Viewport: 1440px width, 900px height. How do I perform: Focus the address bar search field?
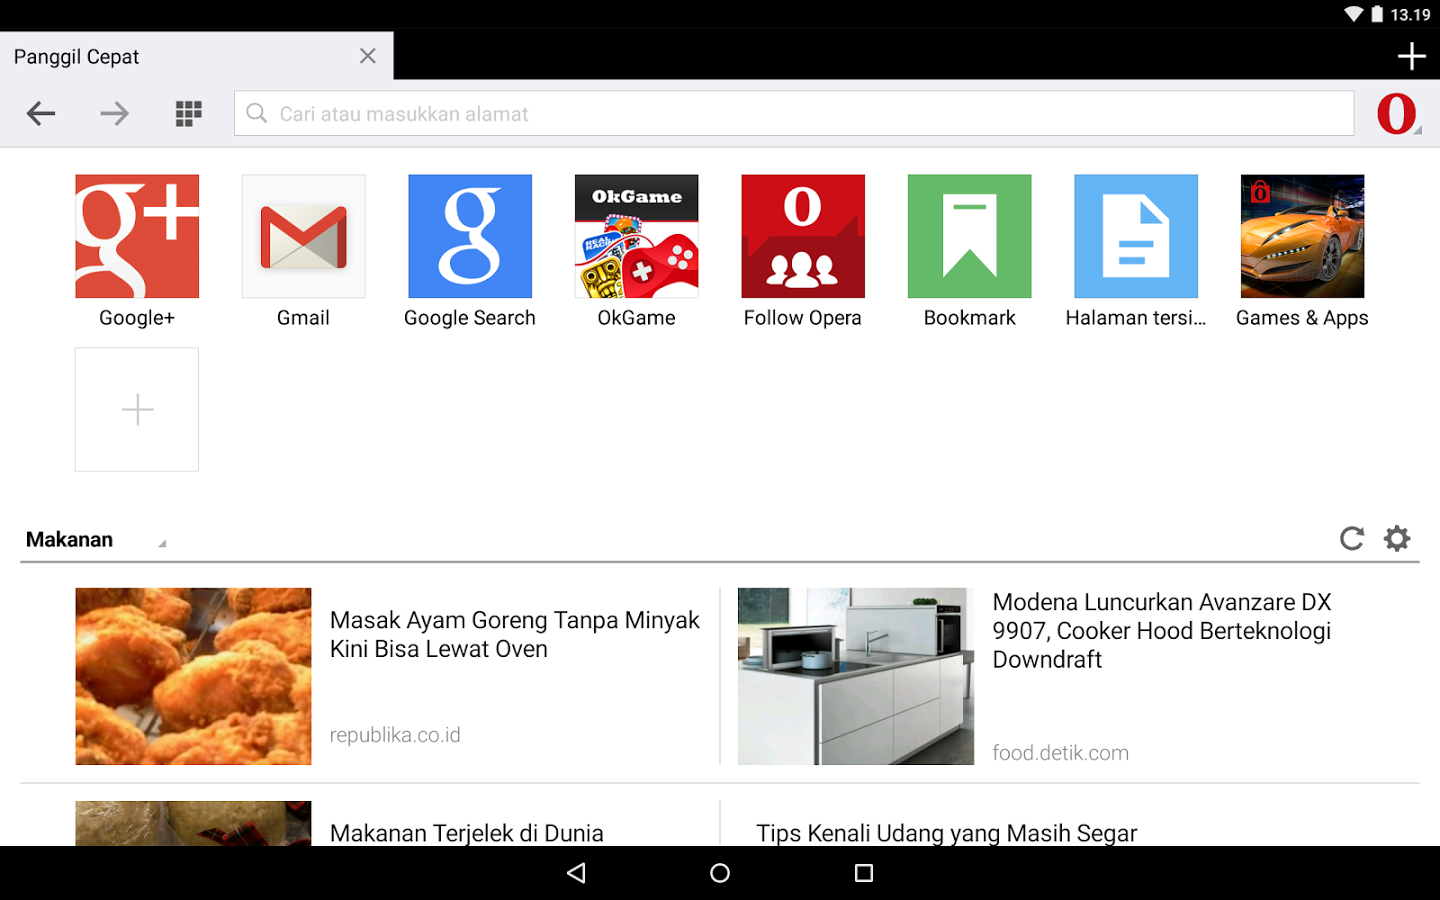click(794, 114)
